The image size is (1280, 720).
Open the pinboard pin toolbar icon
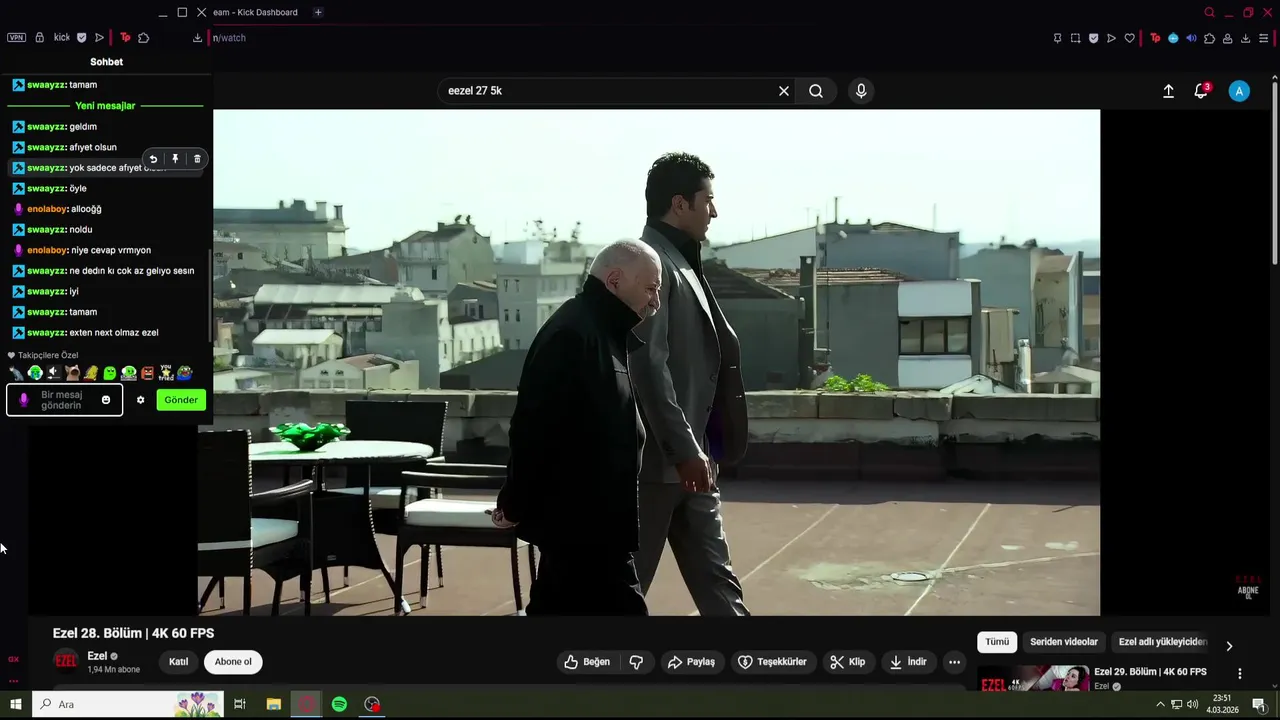click(x=1058, y=38)
